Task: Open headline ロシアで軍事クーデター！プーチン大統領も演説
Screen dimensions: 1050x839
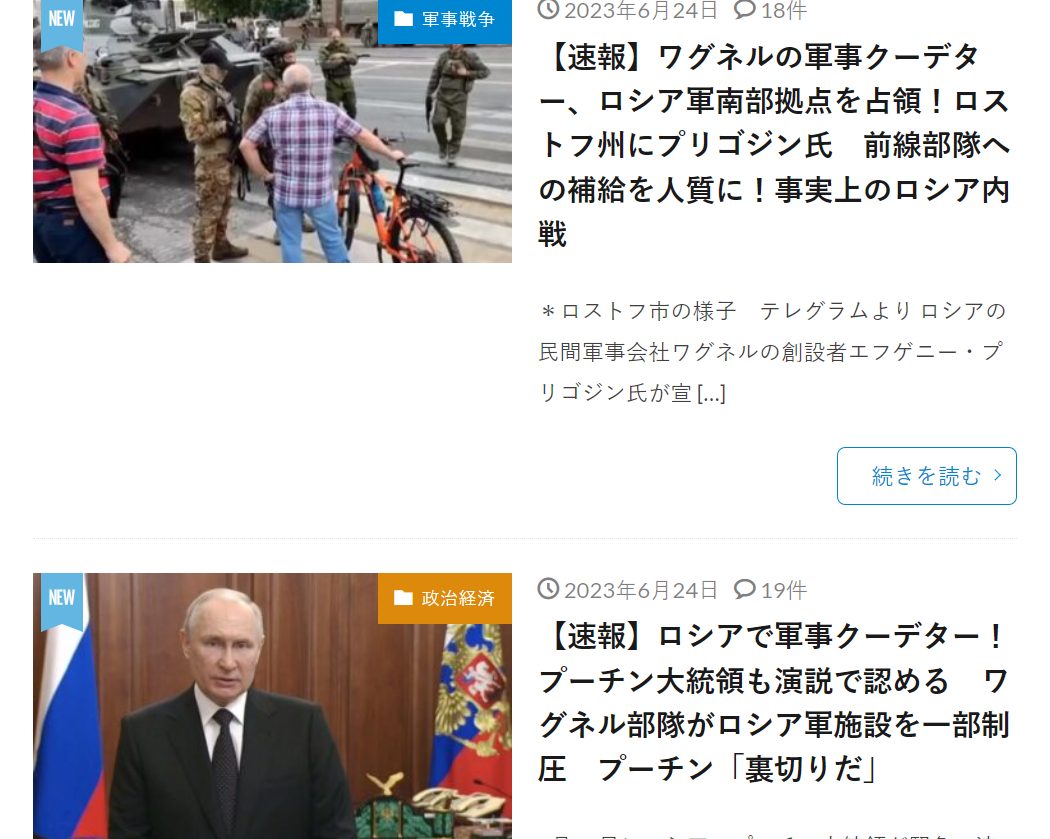Action: (774, 702)
